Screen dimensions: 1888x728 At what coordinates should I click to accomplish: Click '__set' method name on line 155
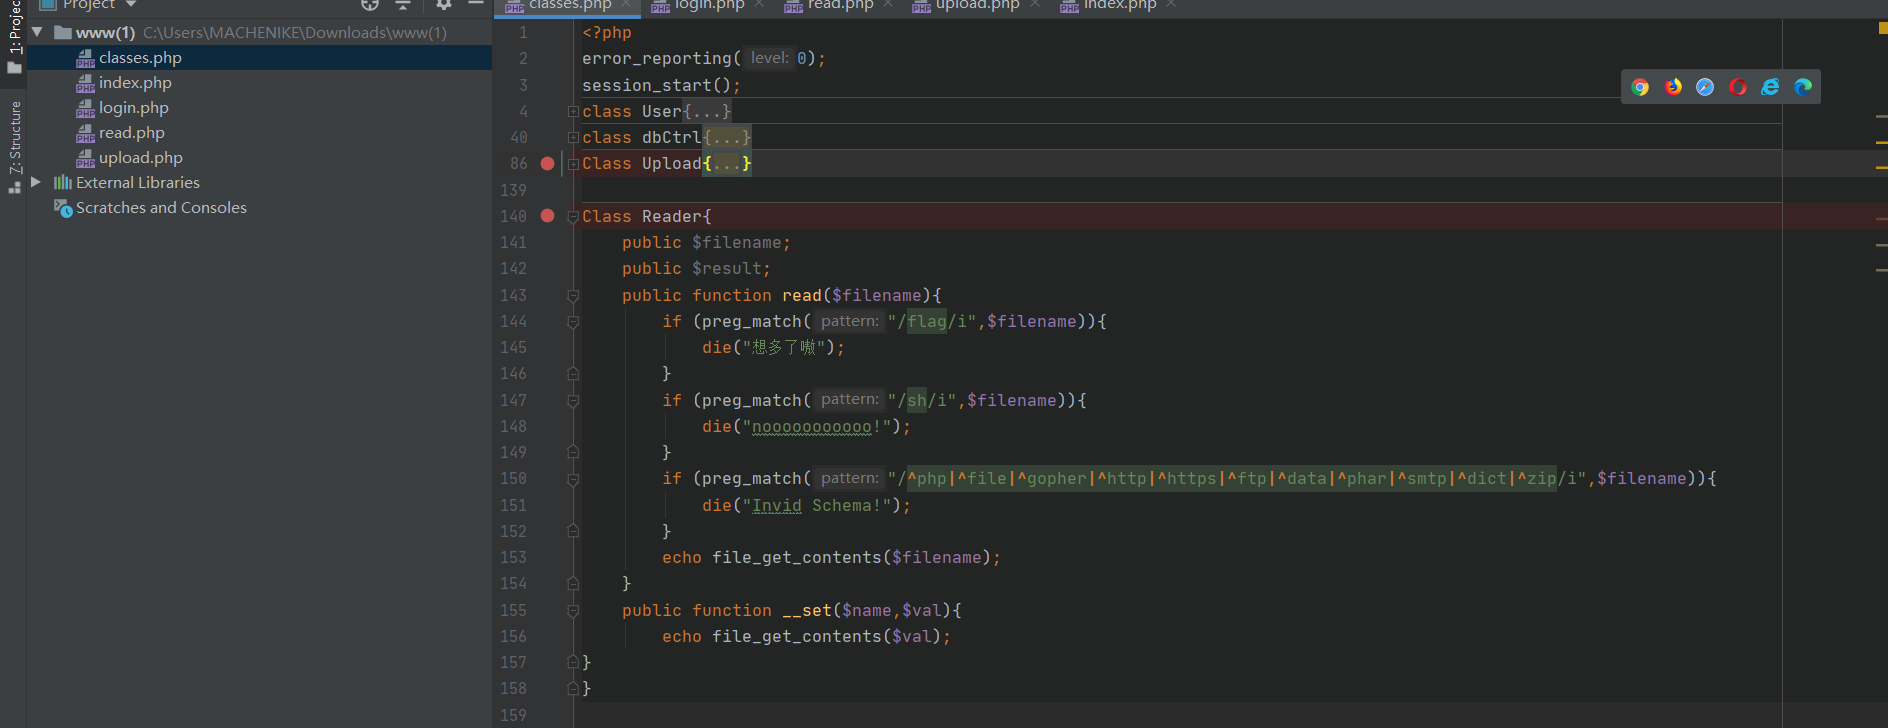[806, 610]
